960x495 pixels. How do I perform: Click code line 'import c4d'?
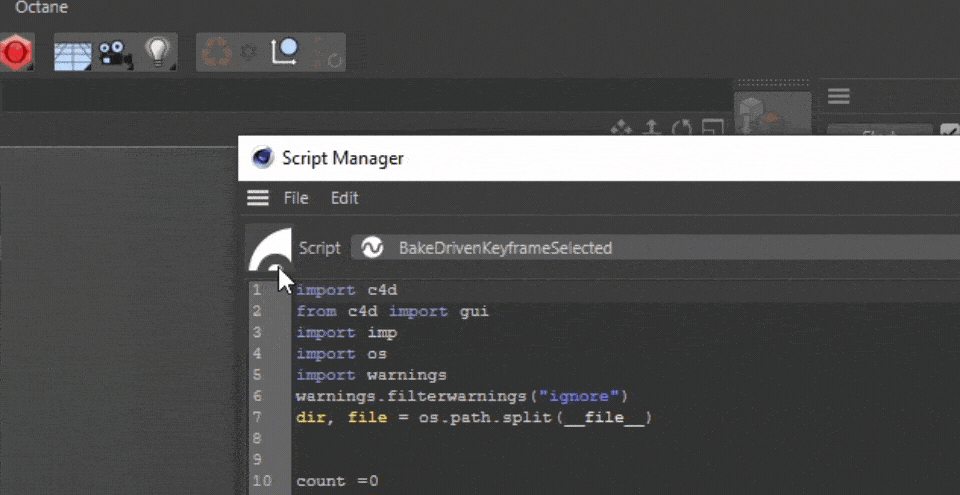pos(347,290)
